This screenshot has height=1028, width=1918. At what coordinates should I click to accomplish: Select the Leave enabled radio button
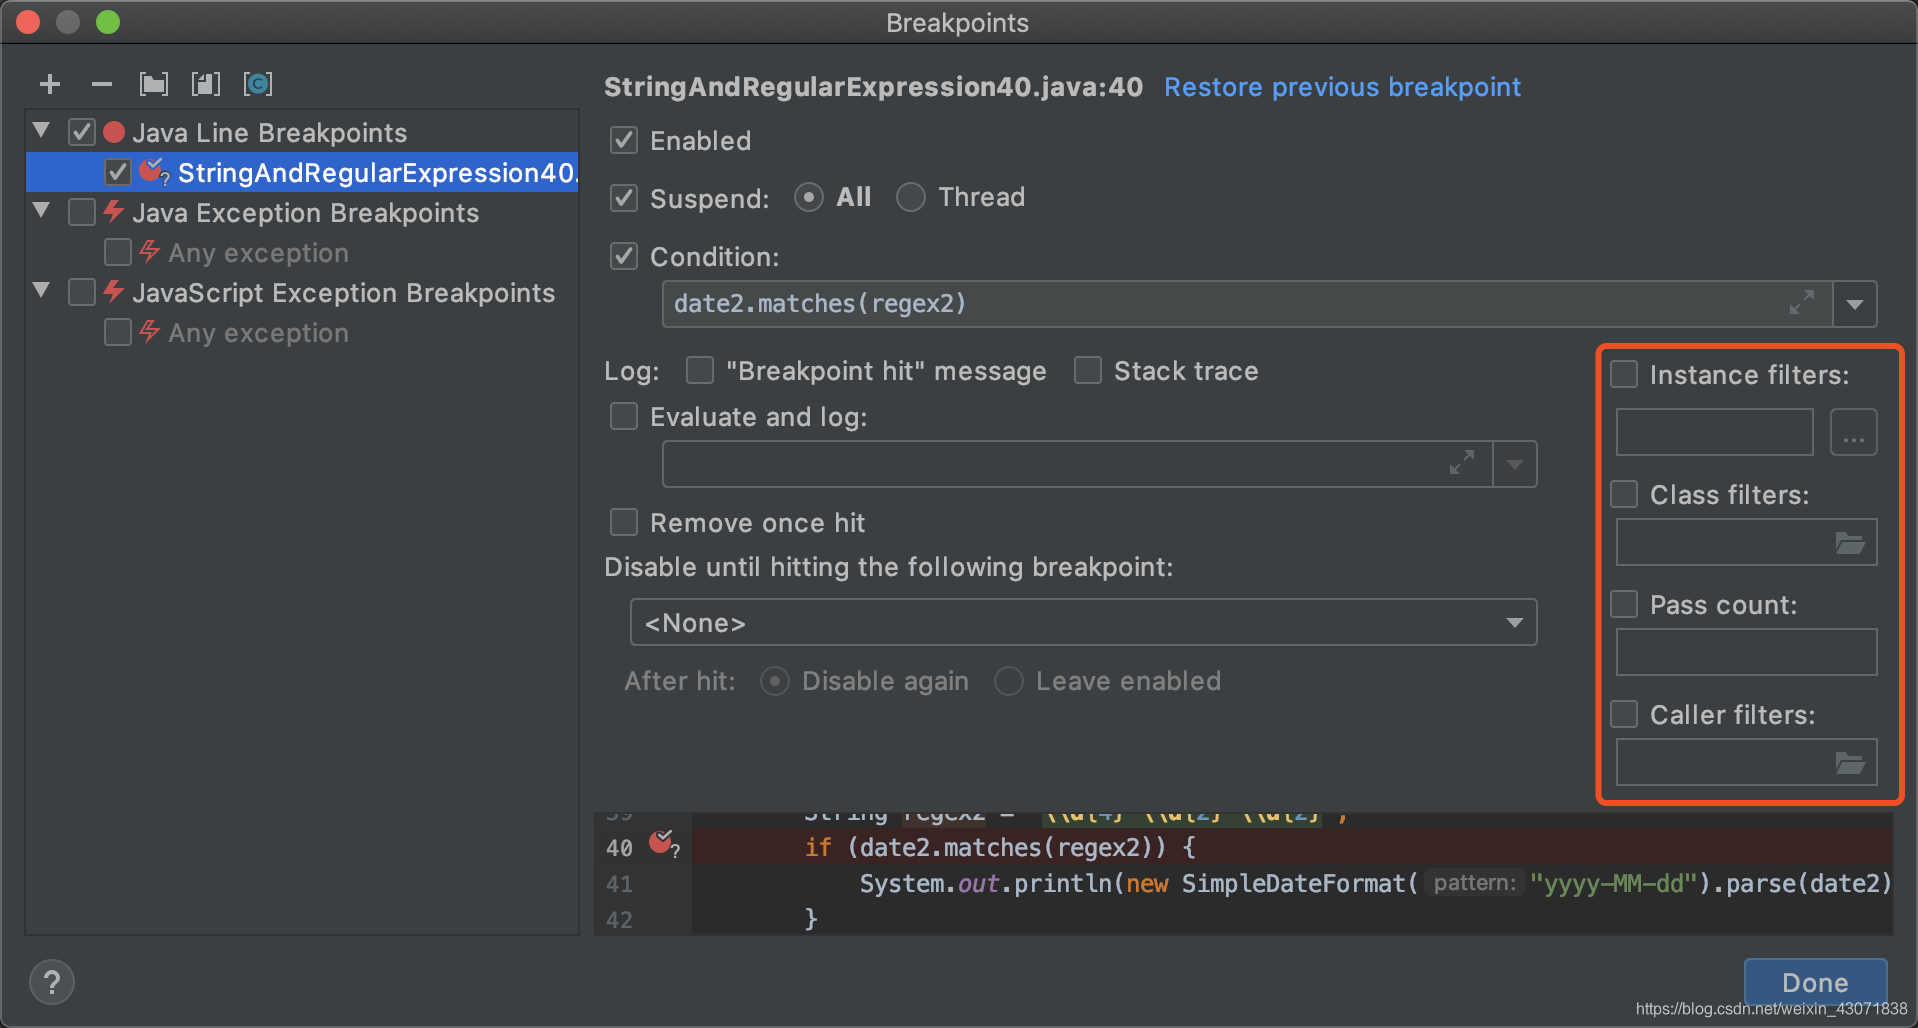tap(1009, 681)
